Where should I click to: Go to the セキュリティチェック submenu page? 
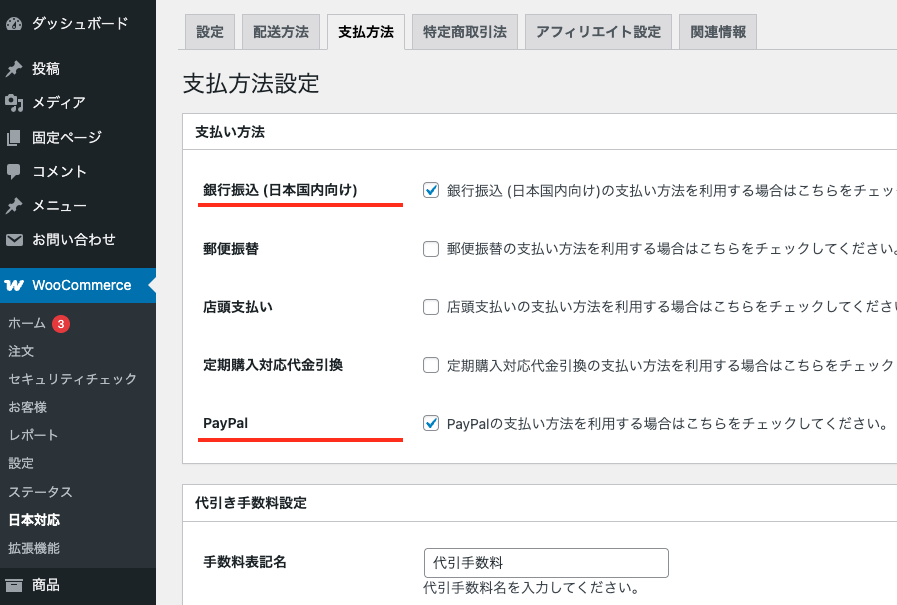tap(72, 379)
